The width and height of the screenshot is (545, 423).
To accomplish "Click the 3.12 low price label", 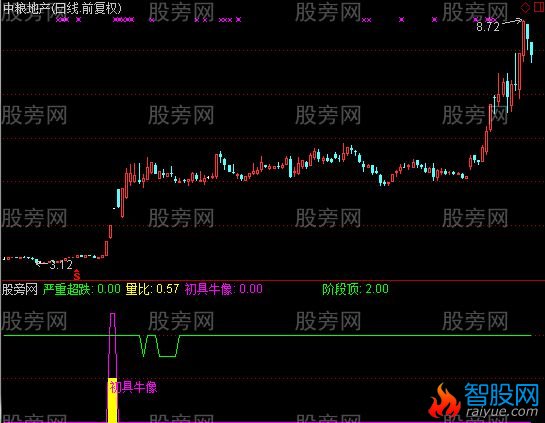I will (x=61, y=265).
